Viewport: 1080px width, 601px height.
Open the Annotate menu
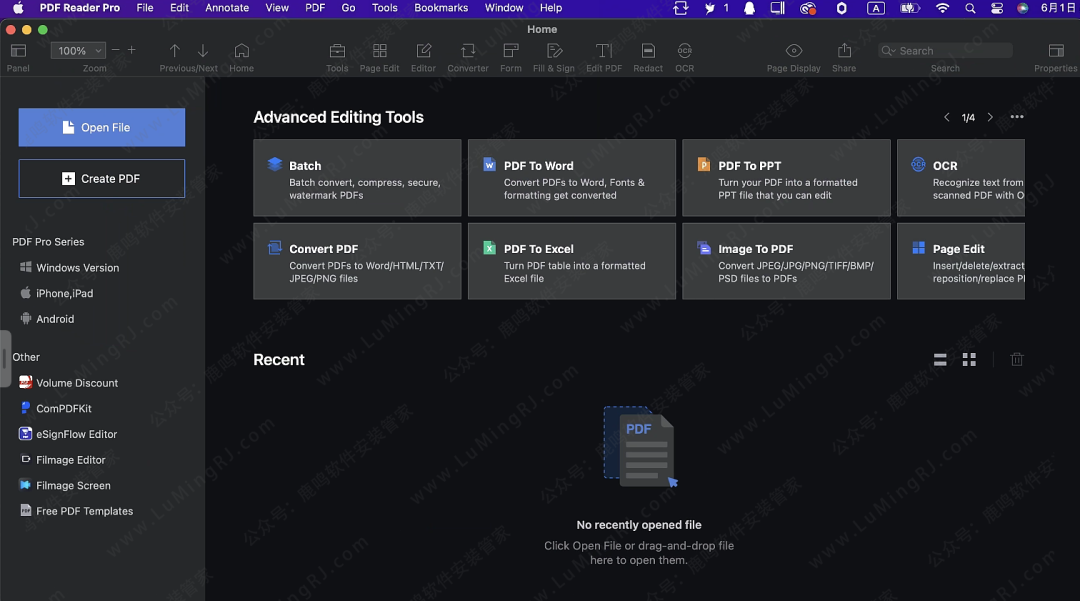coord(227,8)
